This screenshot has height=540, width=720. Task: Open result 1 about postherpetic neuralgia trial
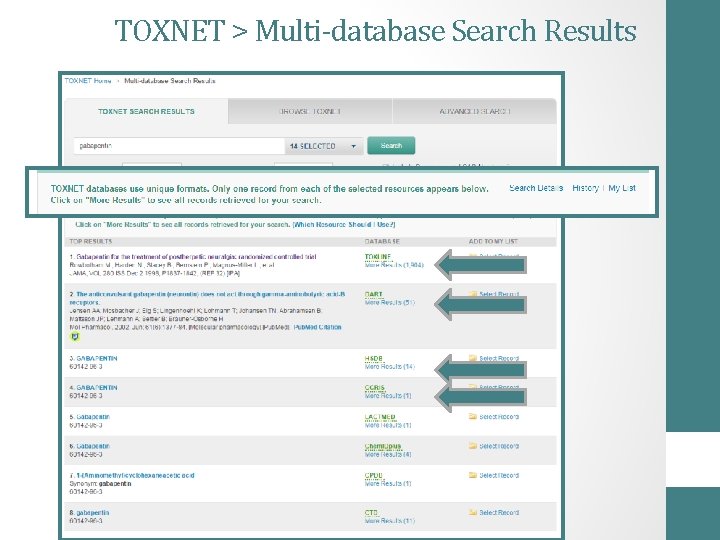196,257
